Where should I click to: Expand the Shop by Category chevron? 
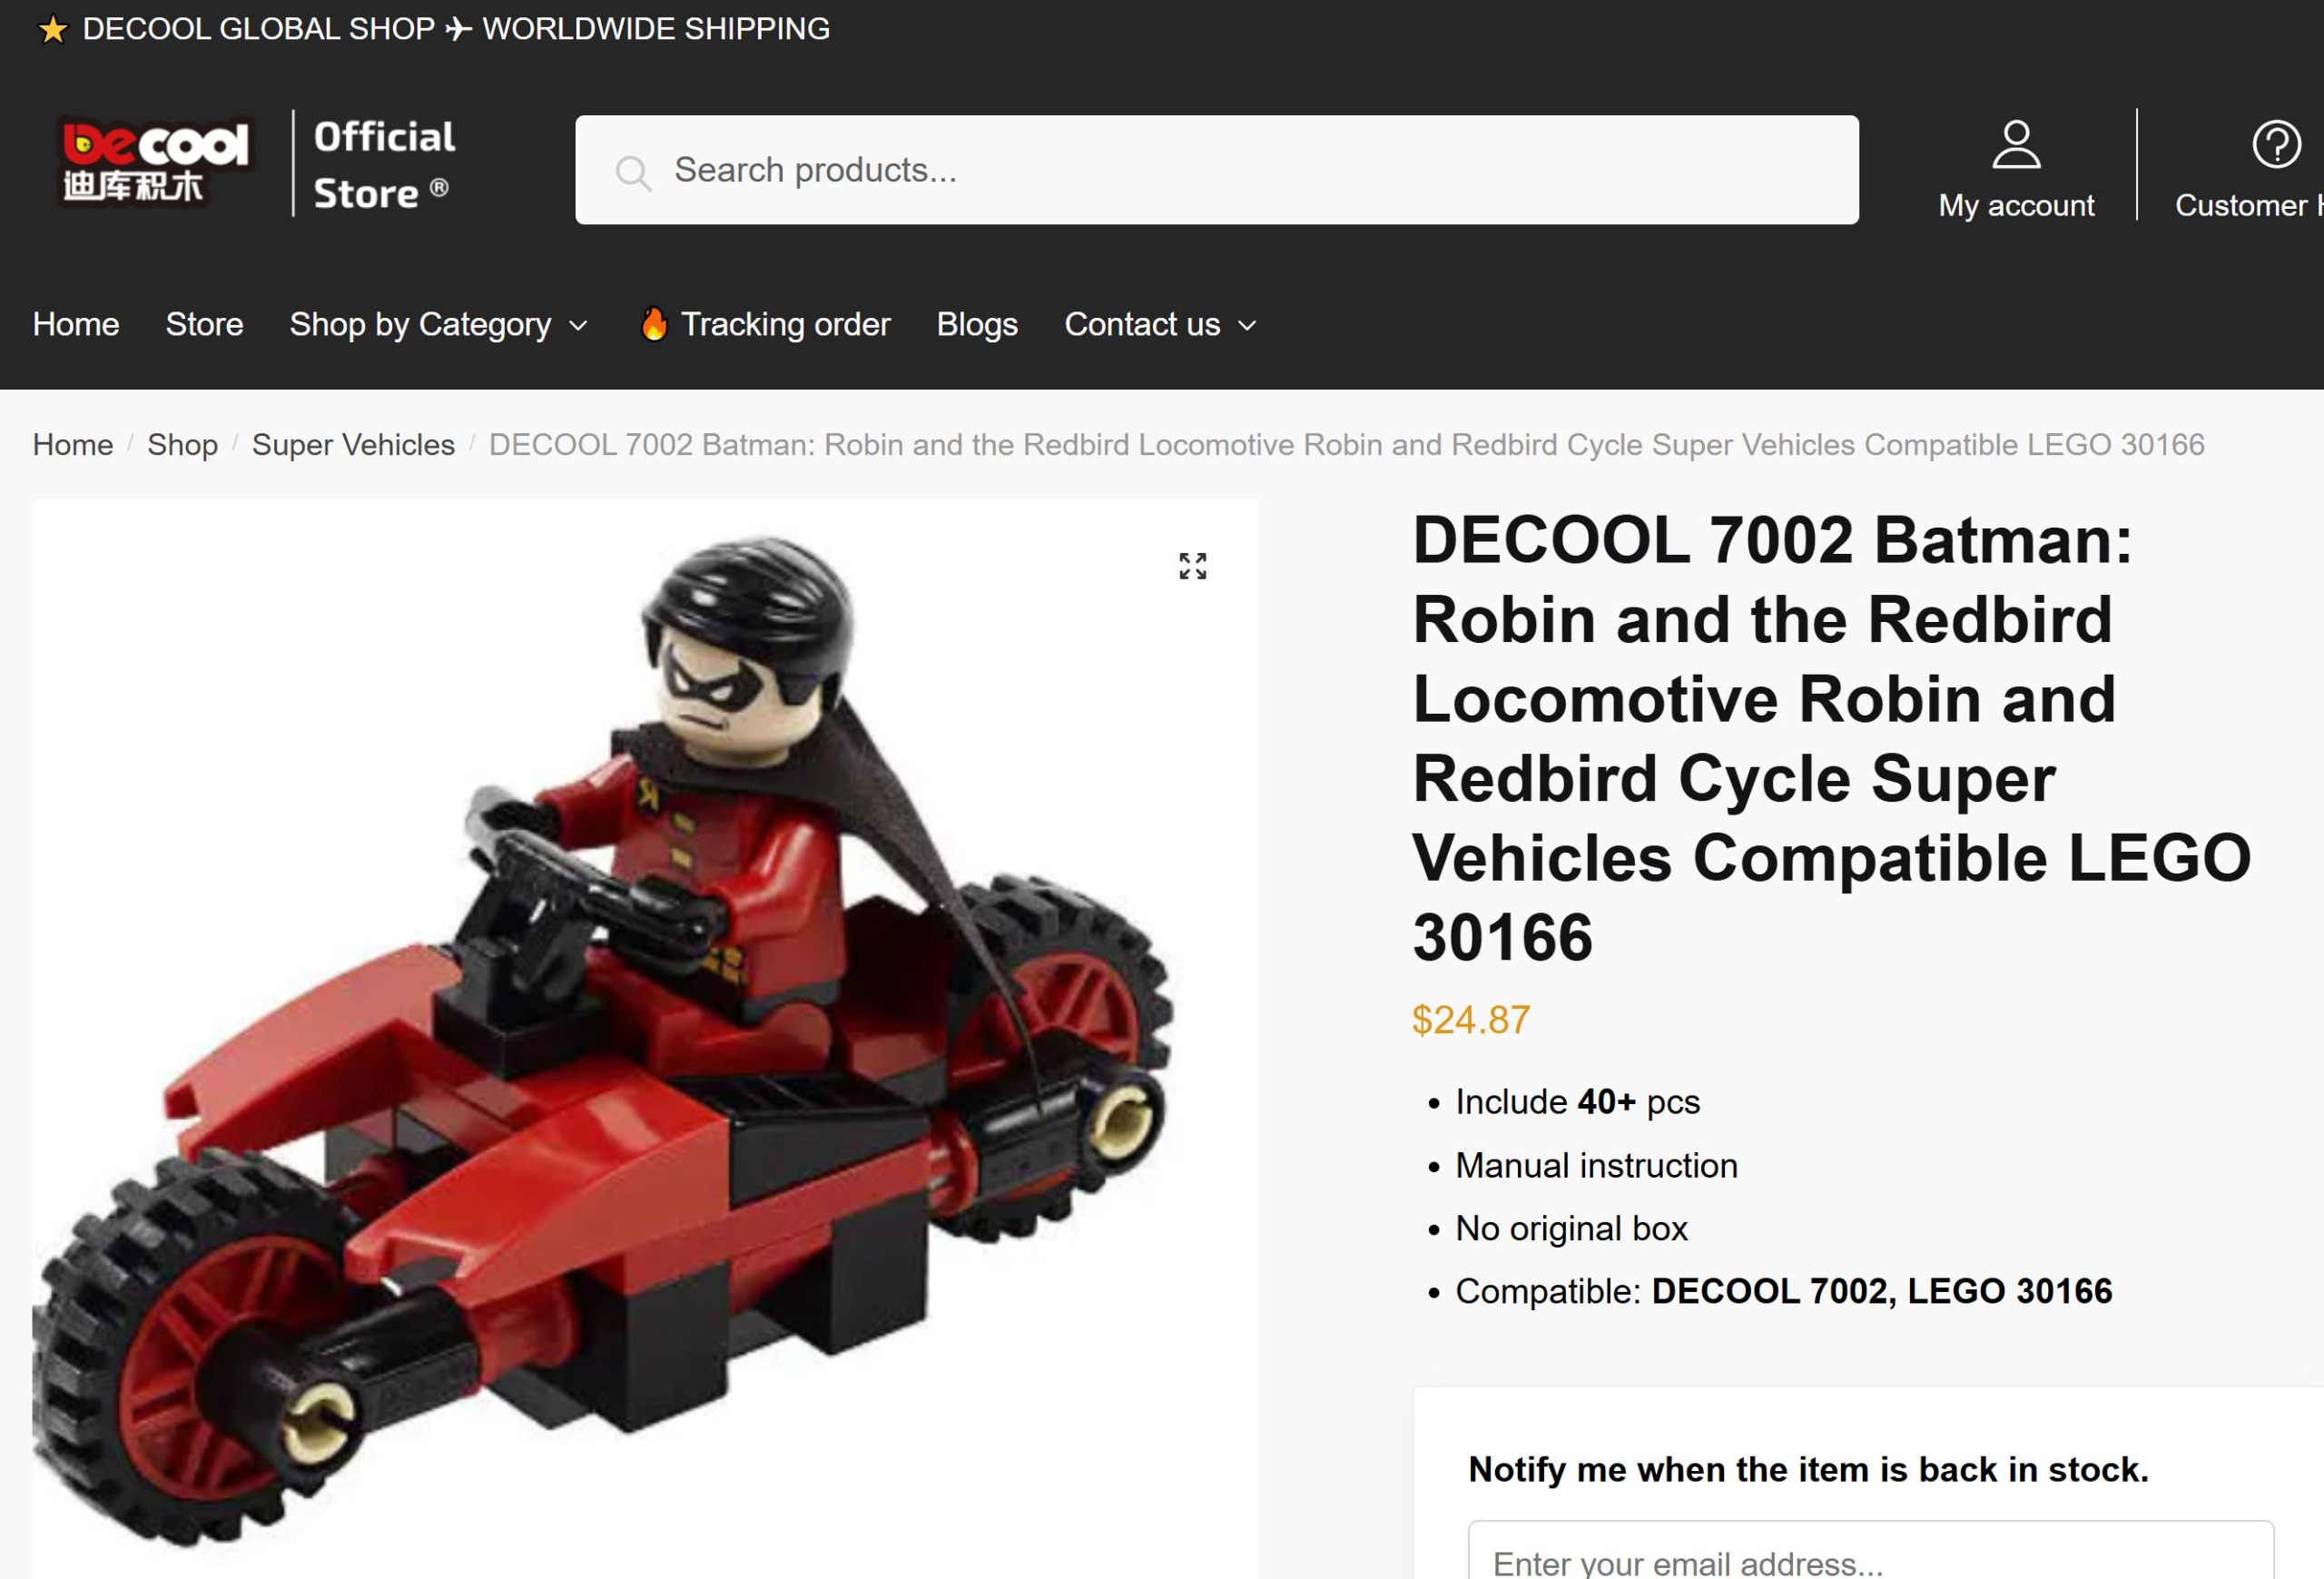578,326
